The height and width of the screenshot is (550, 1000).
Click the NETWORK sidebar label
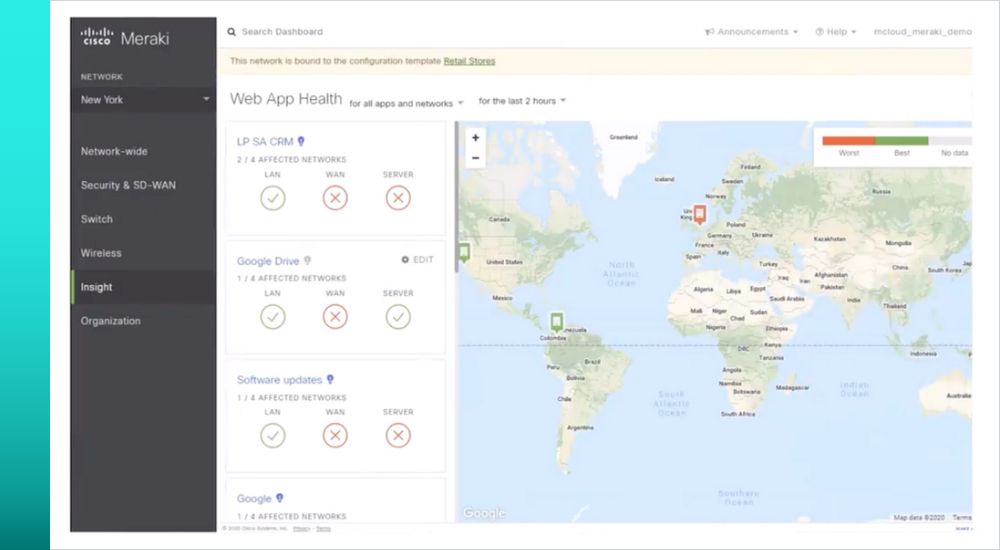101,77
